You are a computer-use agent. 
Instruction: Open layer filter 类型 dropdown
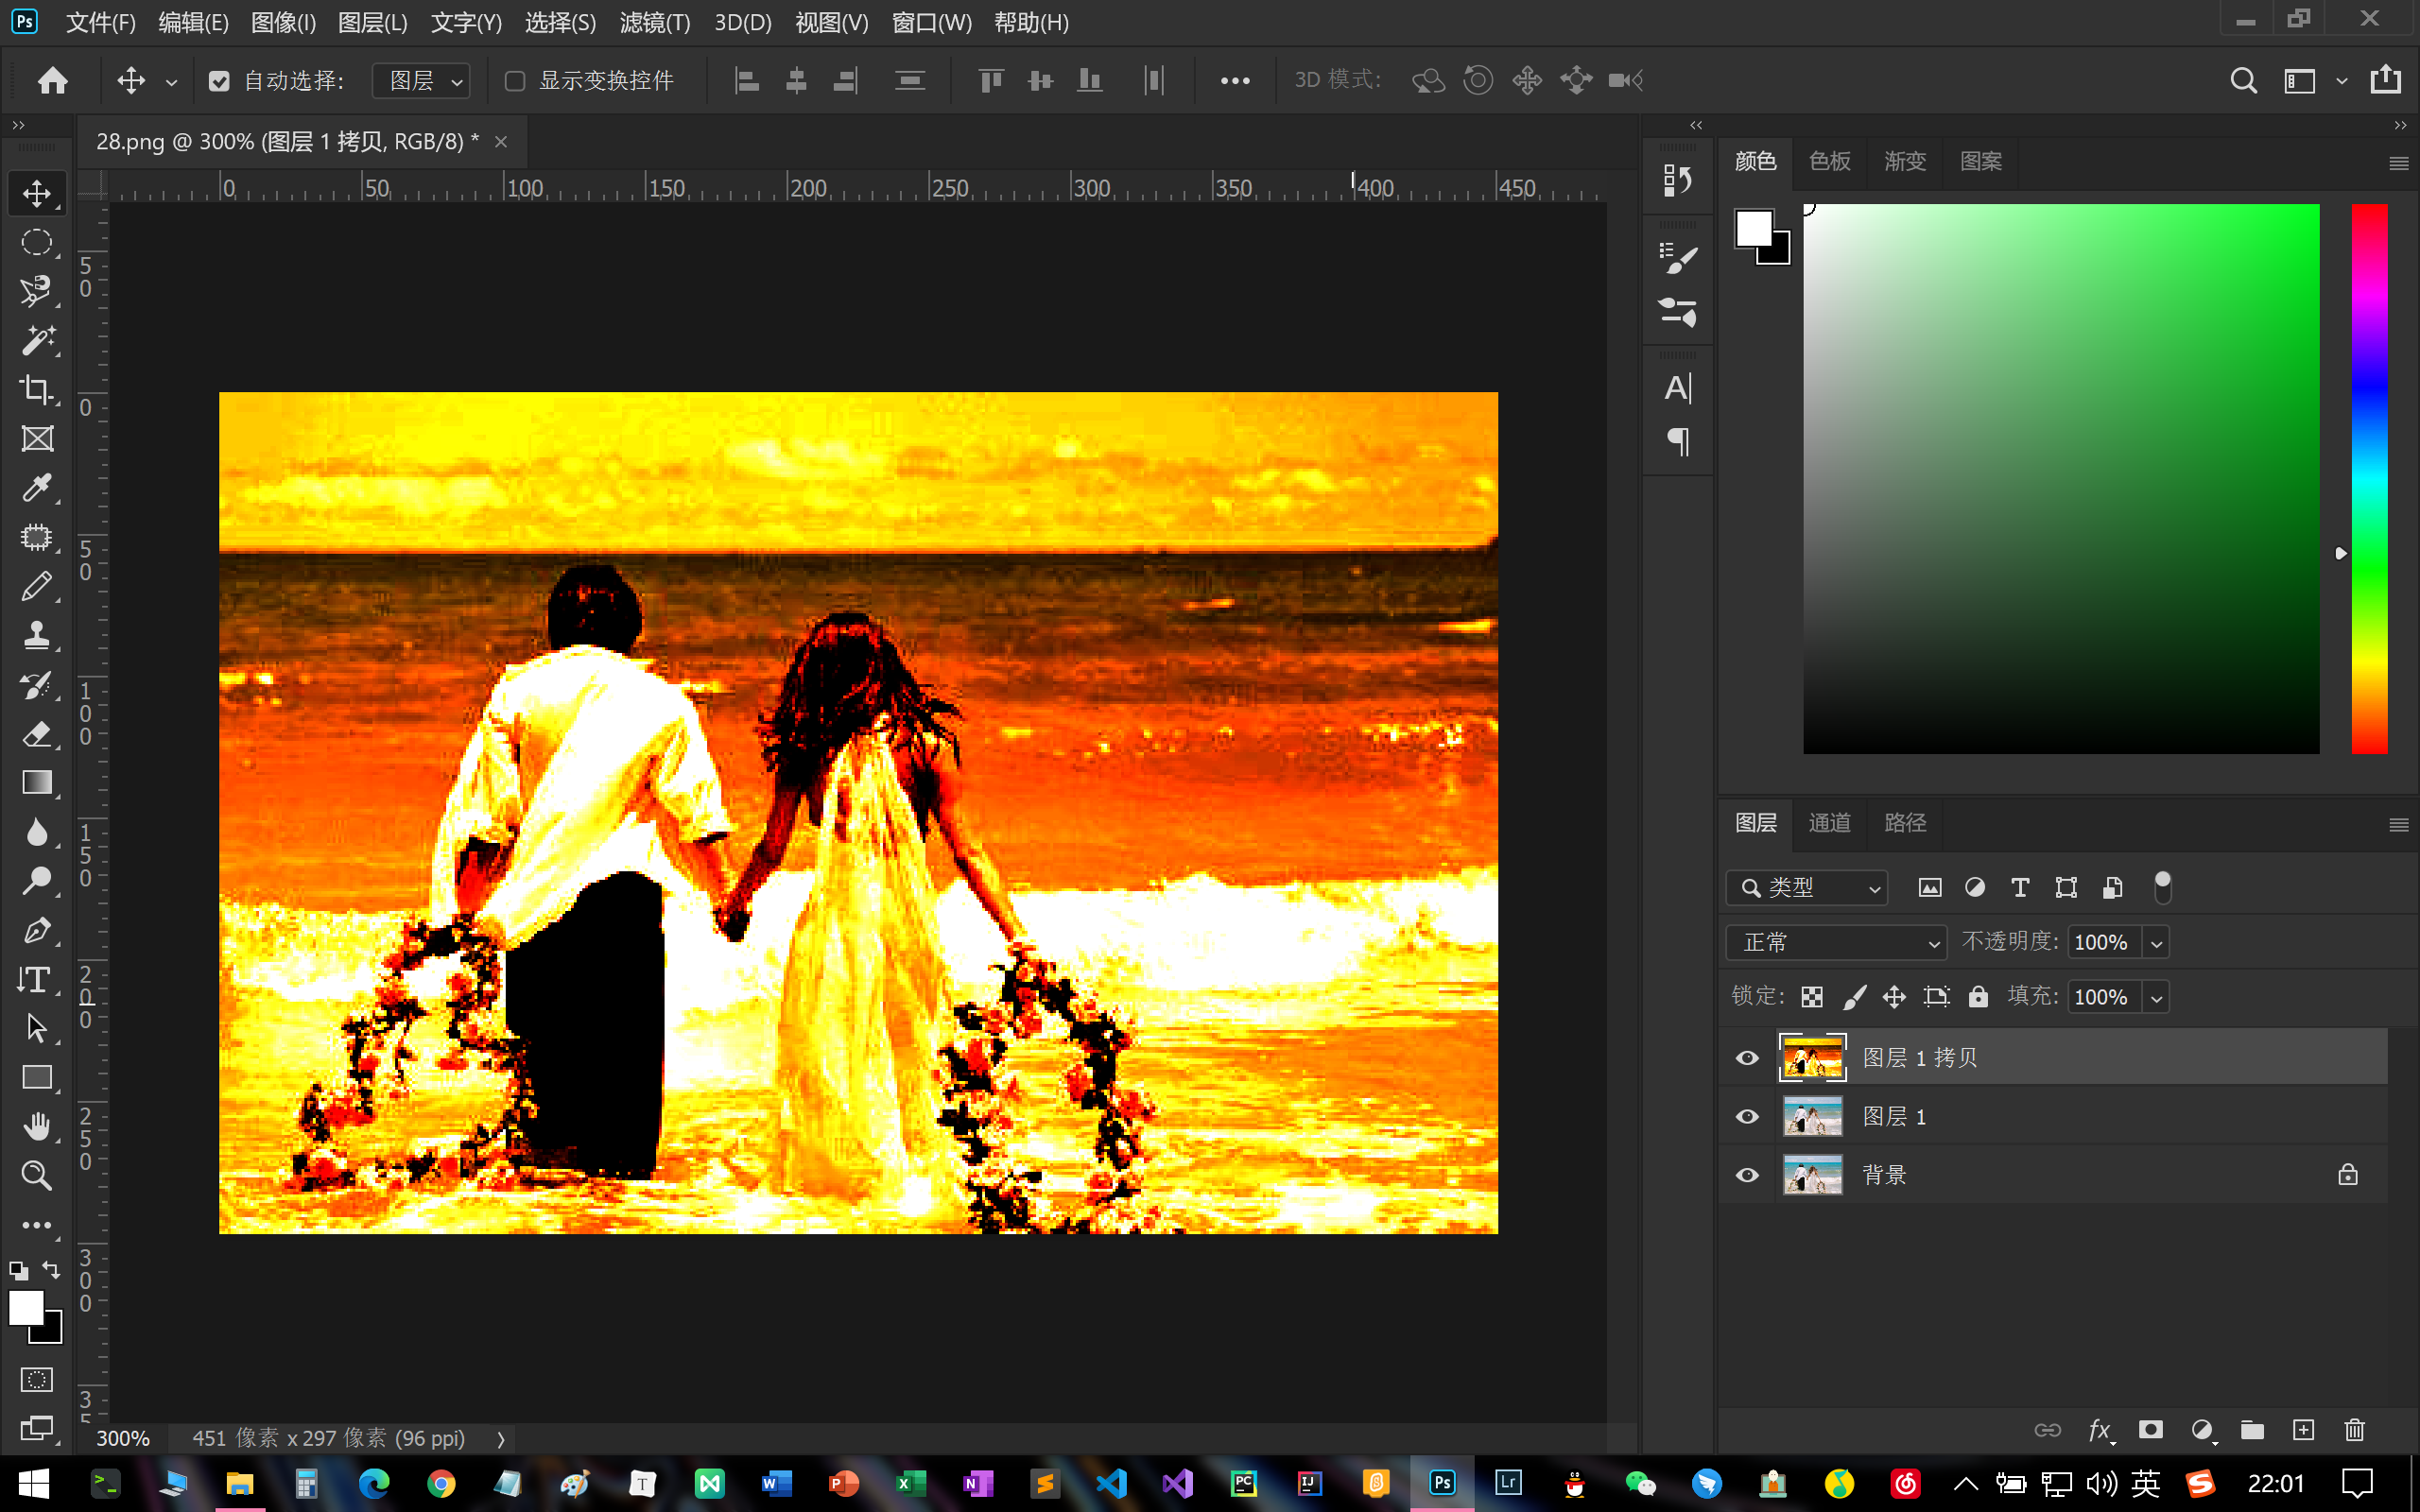pos(1807,887)
